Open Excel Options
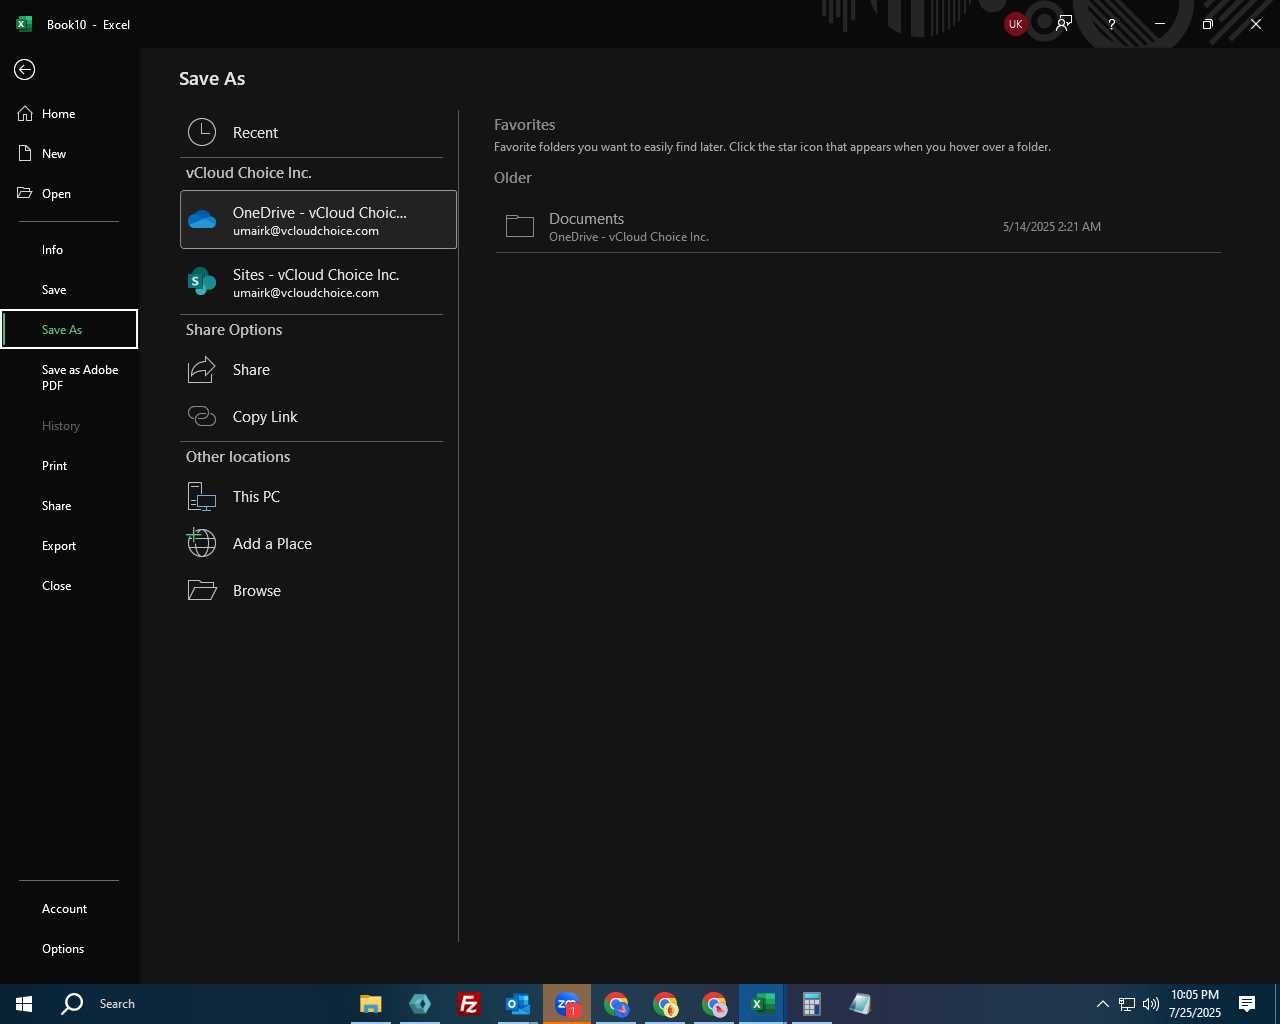1280x1024 pixels. (69, 949)
